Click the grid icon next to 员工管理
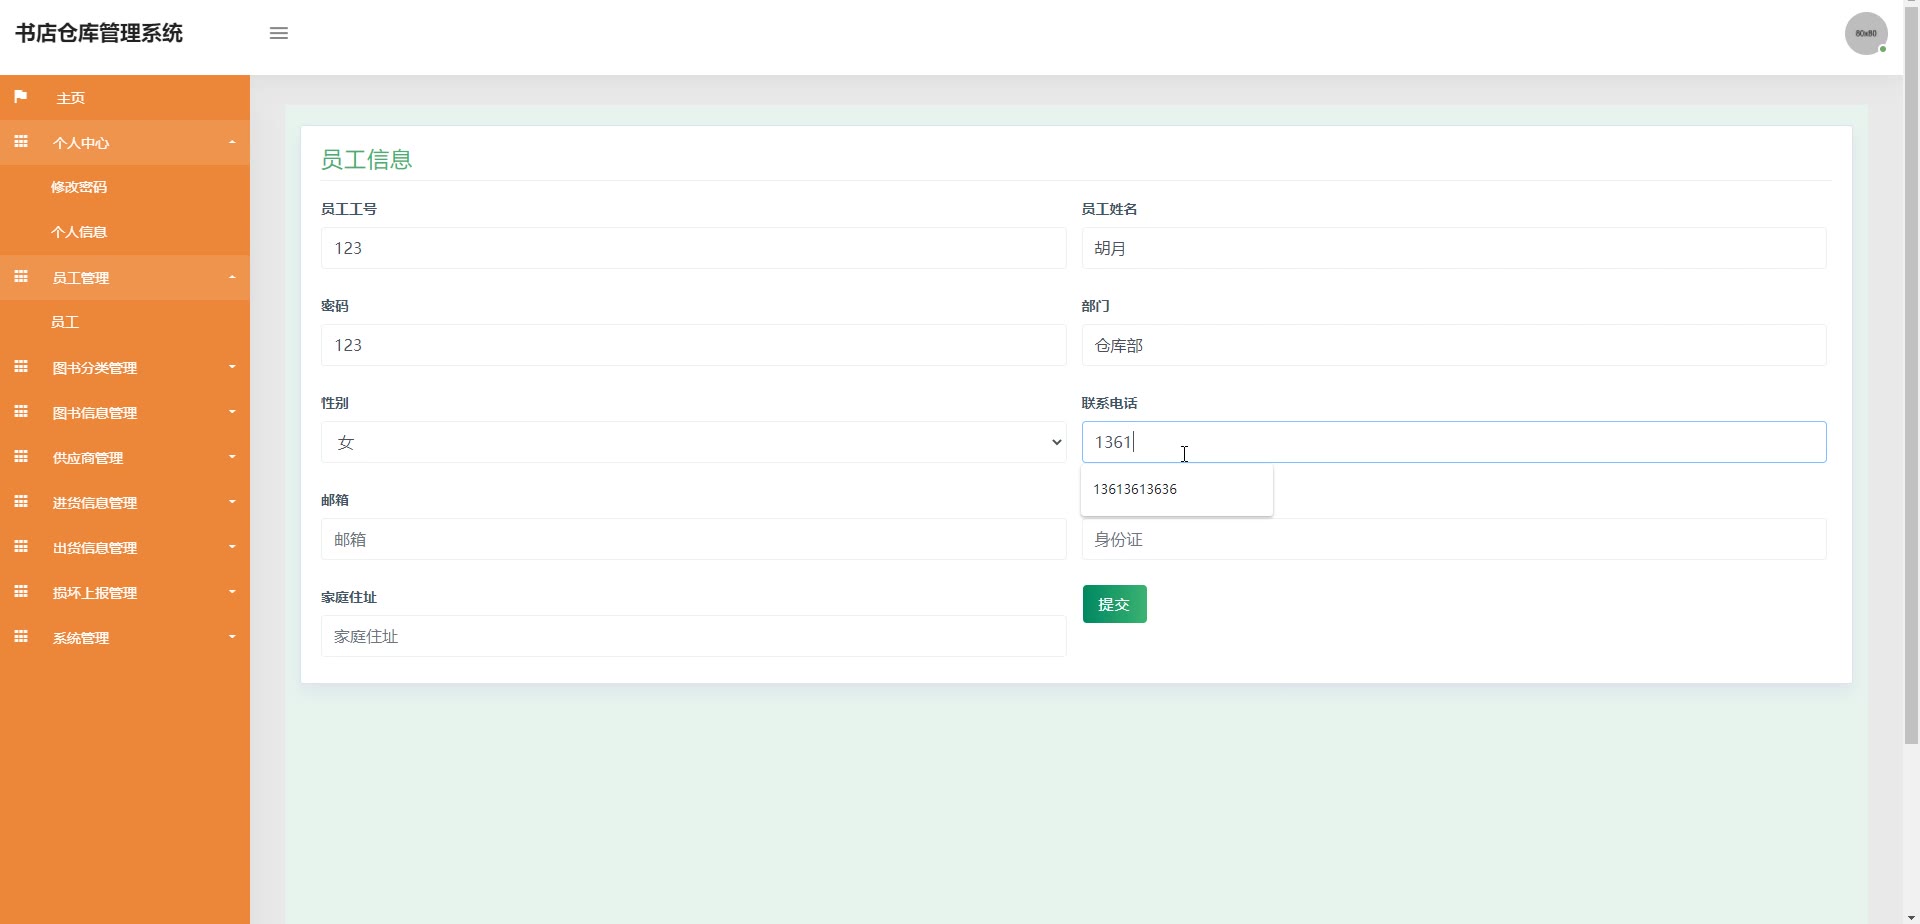The width and height of the screenshot is (1920, 924). pyautogui.click(x=21, y=276)
